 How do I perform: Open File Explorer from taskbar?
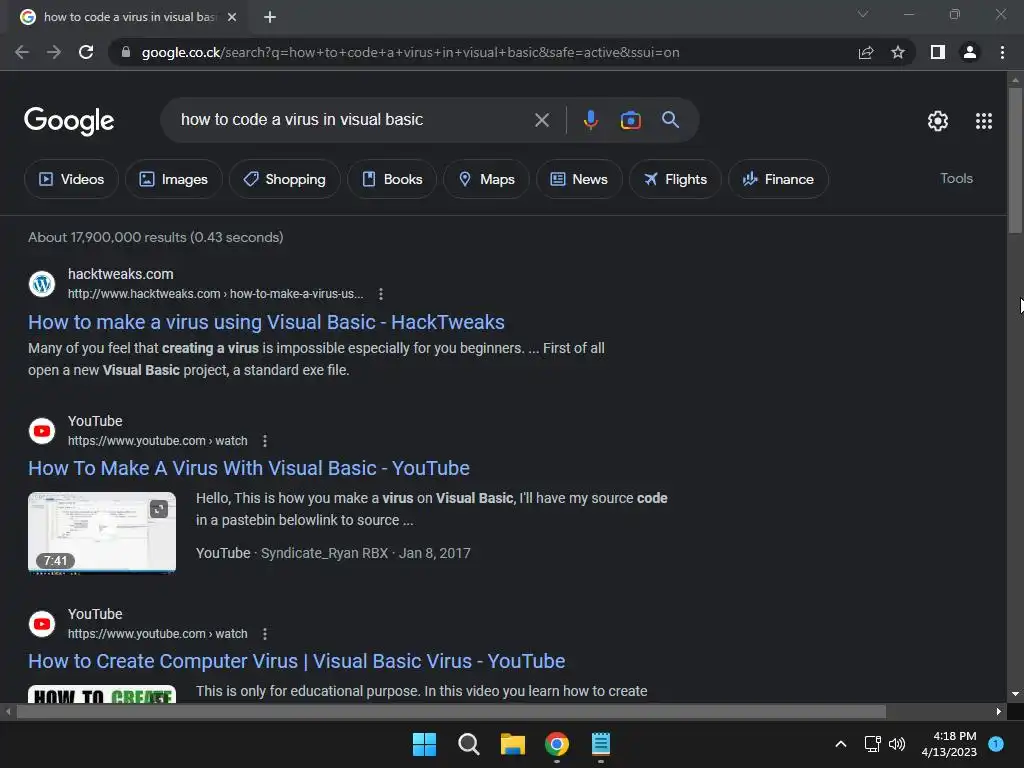[x=513, y=744]
